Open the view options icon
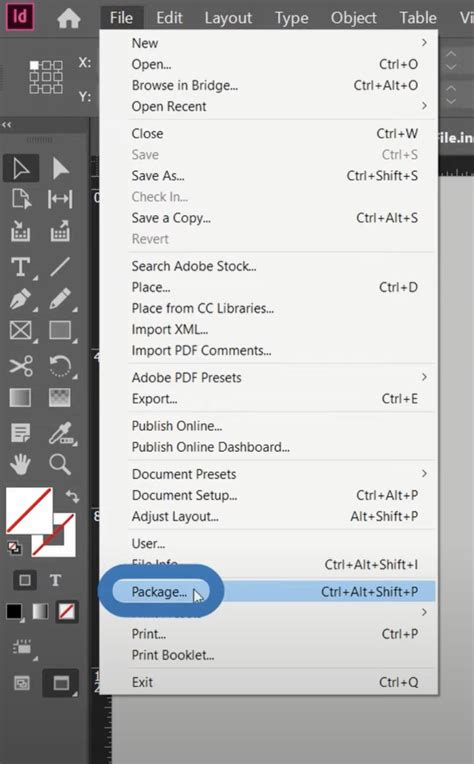This screenshot has height=764, width=474. pyautogui.click(x=22, y=648)
